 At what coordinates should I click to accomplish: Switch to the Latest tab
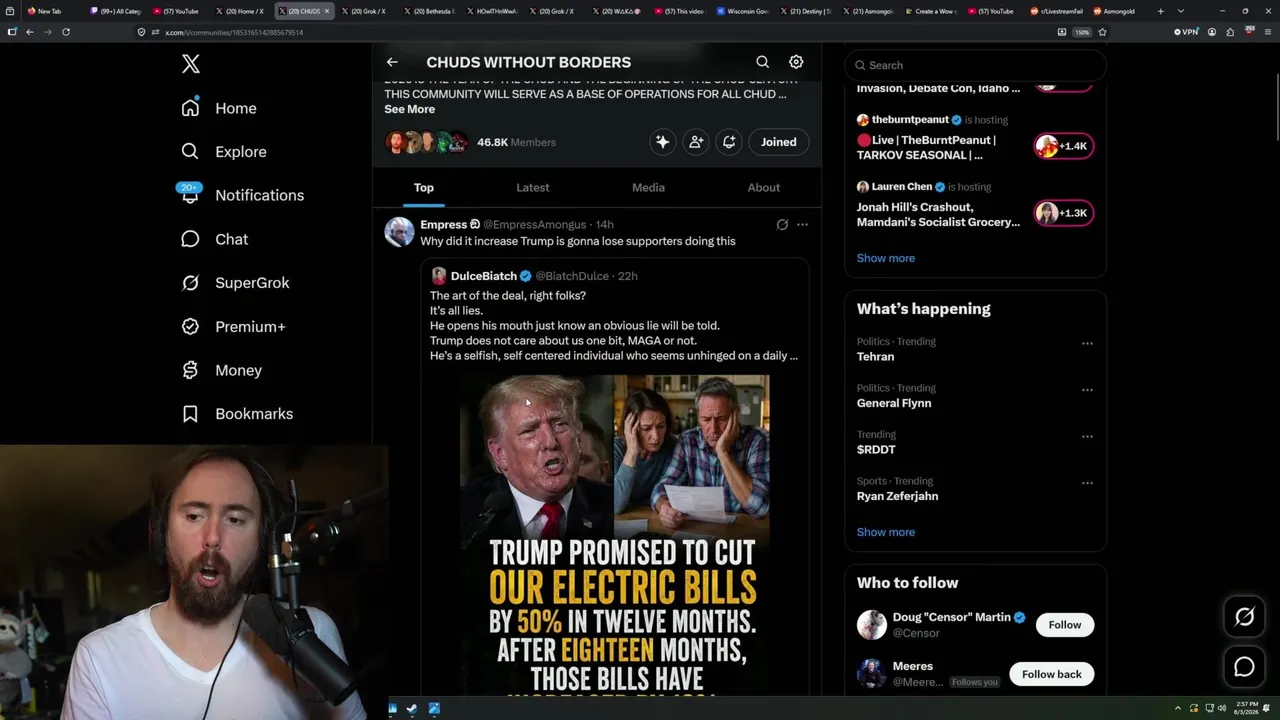pyautogui.click(x=533, y=188)
